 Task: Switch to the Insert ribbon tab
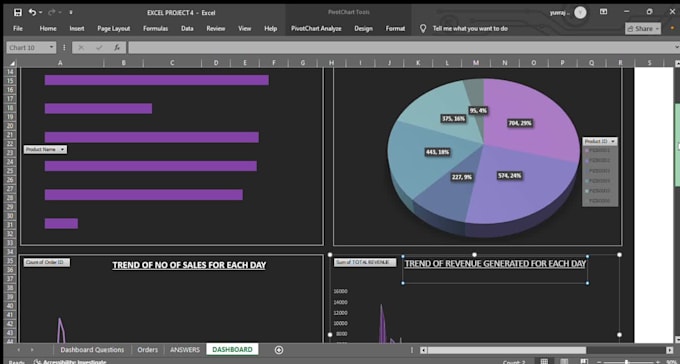[77, 29]
